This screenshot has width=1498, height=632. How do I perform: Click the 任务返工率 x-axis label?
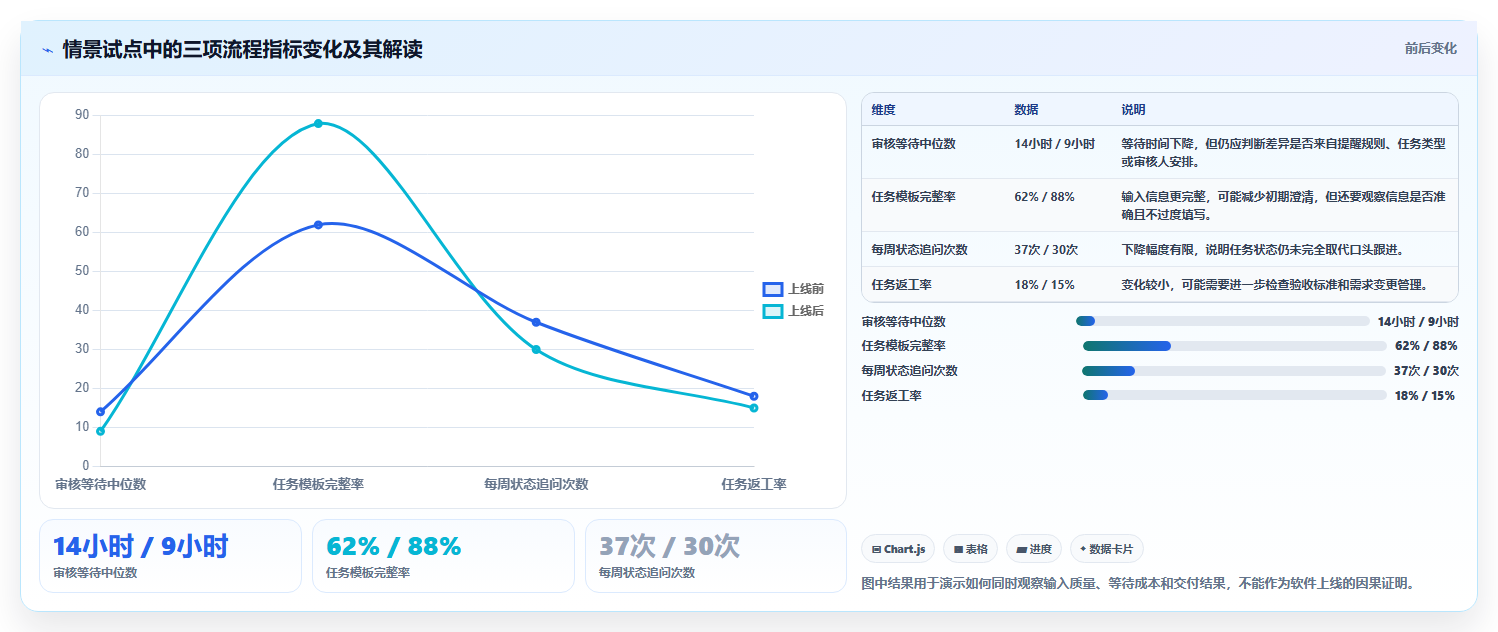(754, 484)
